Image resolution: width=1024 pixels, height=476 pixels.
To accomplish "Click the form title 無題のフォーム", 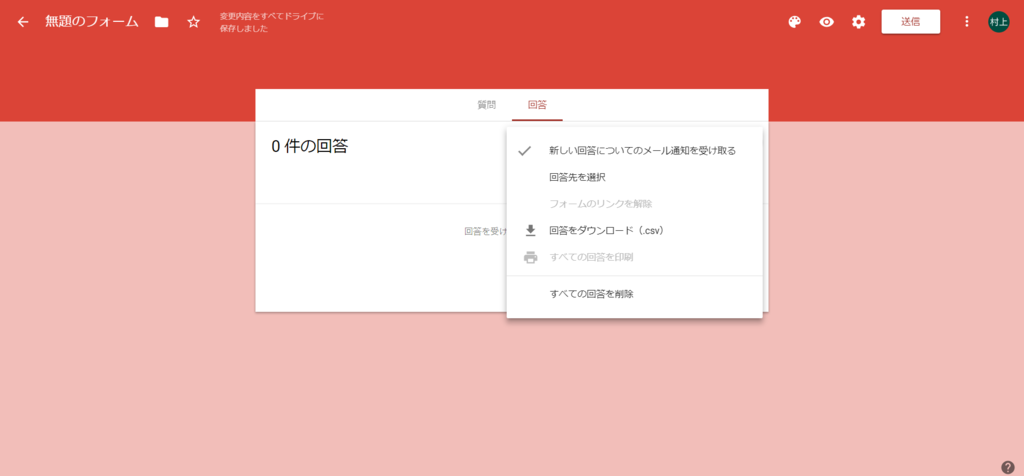I will (92, 22).
